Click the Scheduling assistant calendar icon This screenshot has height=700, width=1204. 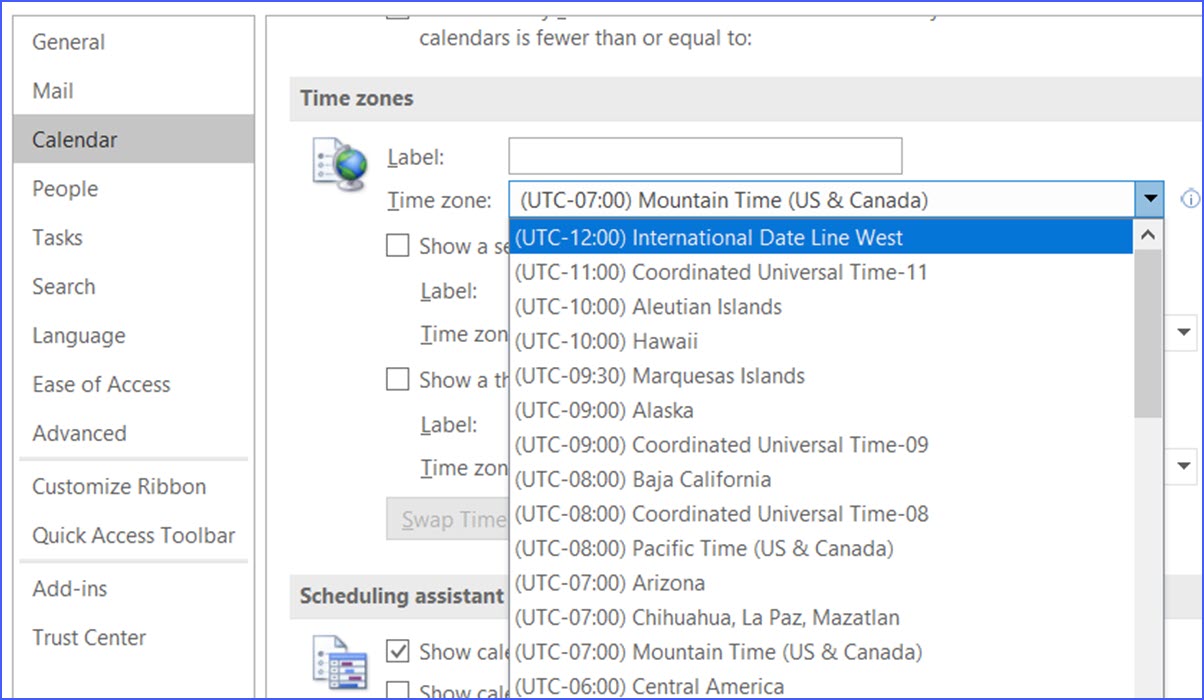pos(338,662)
